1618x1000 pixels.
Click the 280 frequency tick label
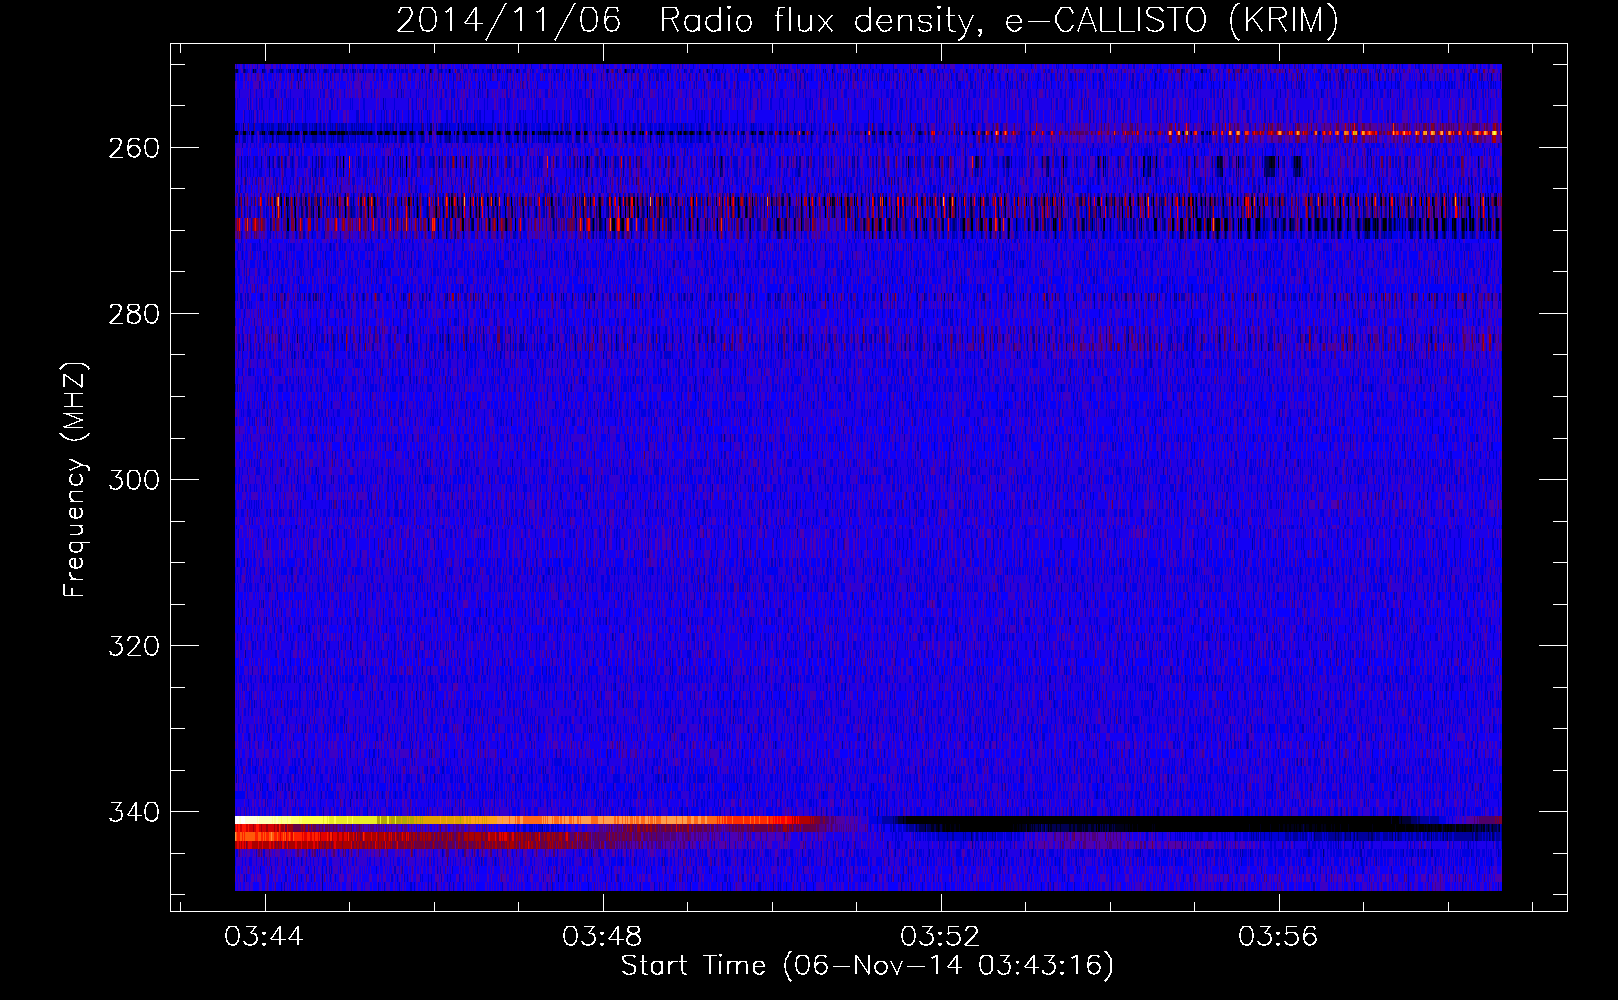(x=134, y=314)
